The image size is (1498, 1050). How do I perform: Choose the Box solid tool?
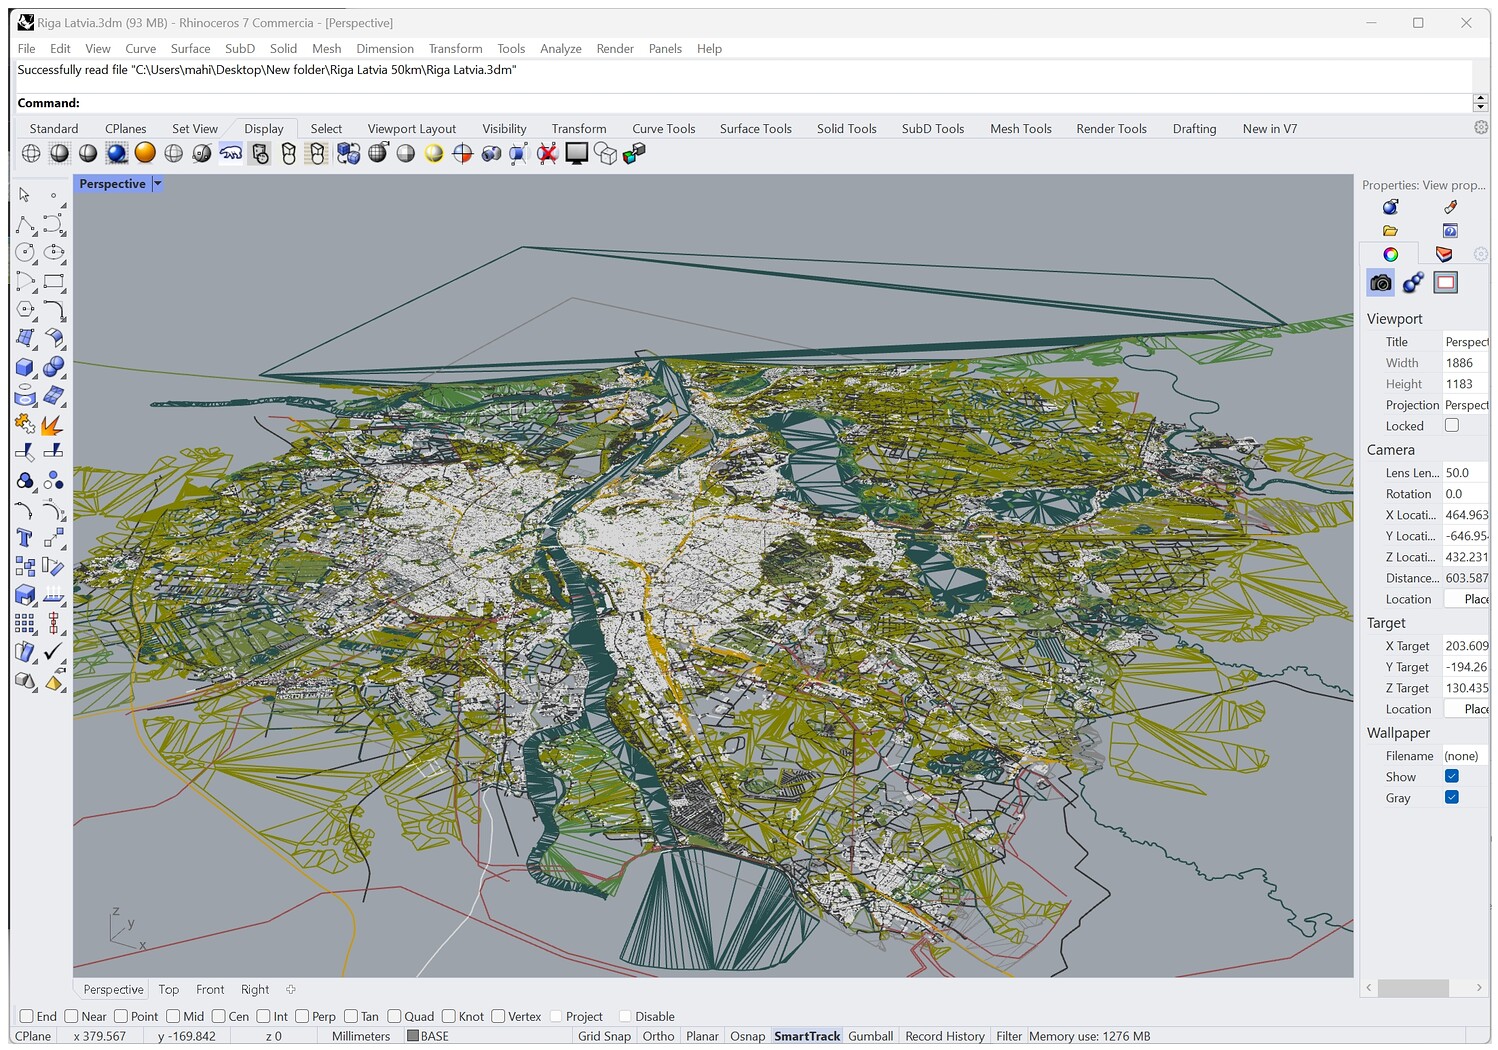click(x=25, y=367)
